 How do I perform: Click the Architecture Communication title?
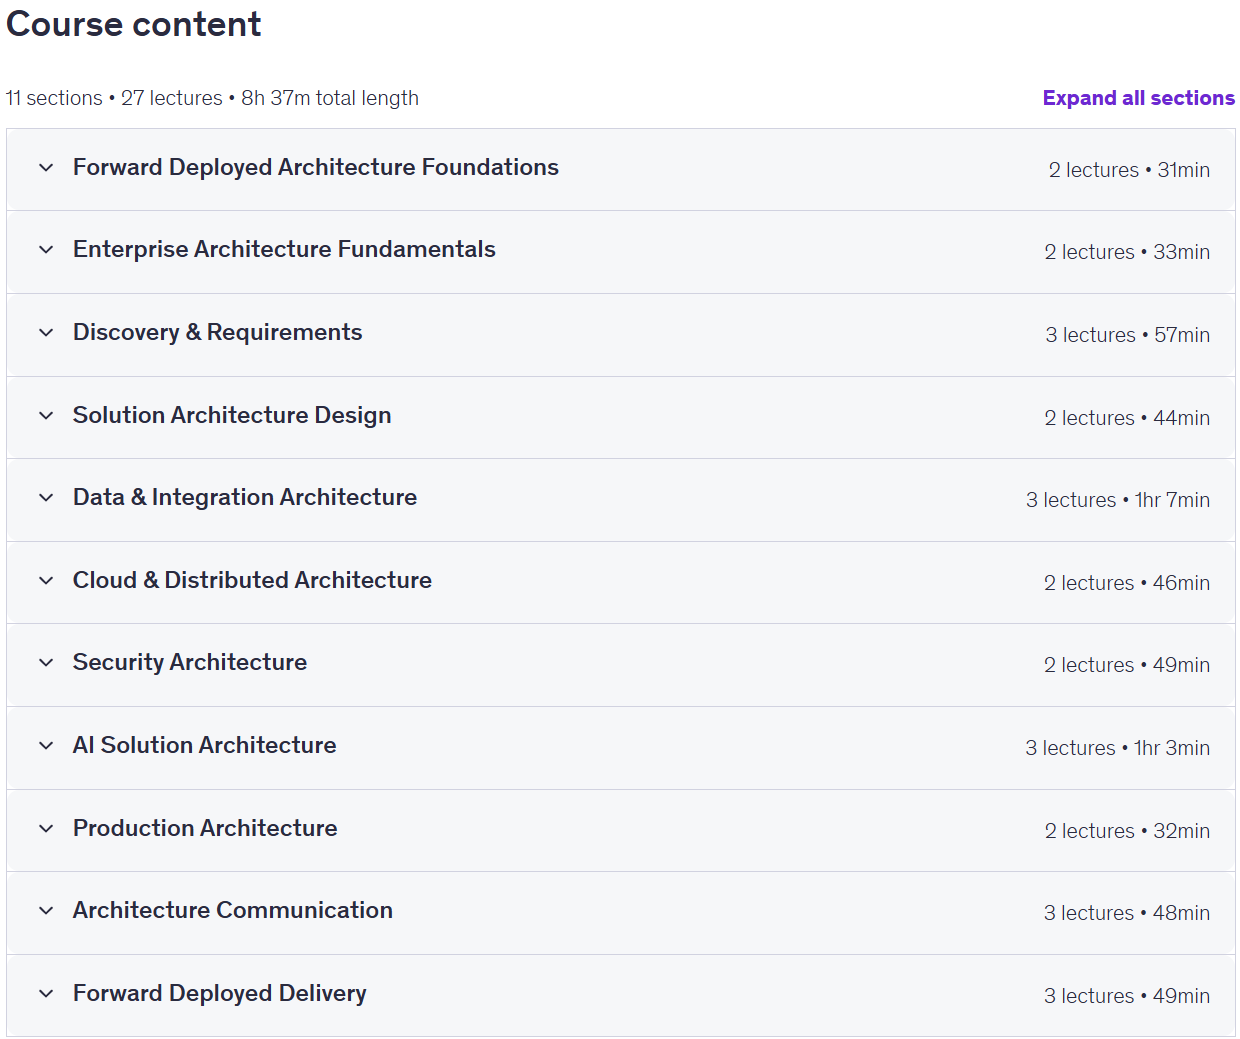[233, 910]
